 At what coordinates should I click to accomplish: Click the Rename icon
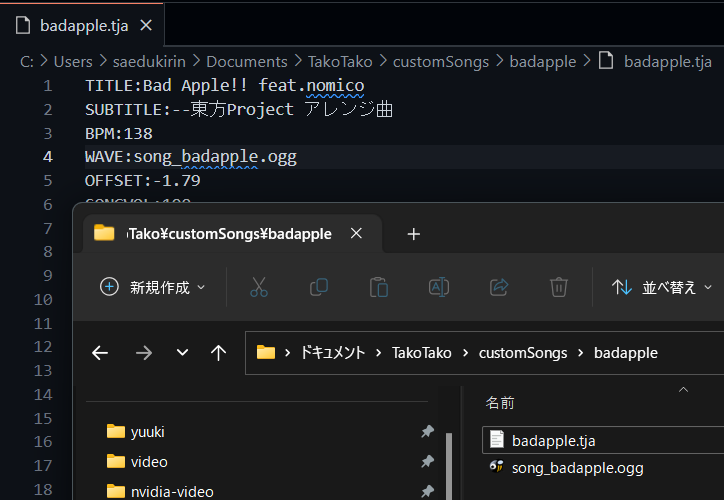point(439,287)
